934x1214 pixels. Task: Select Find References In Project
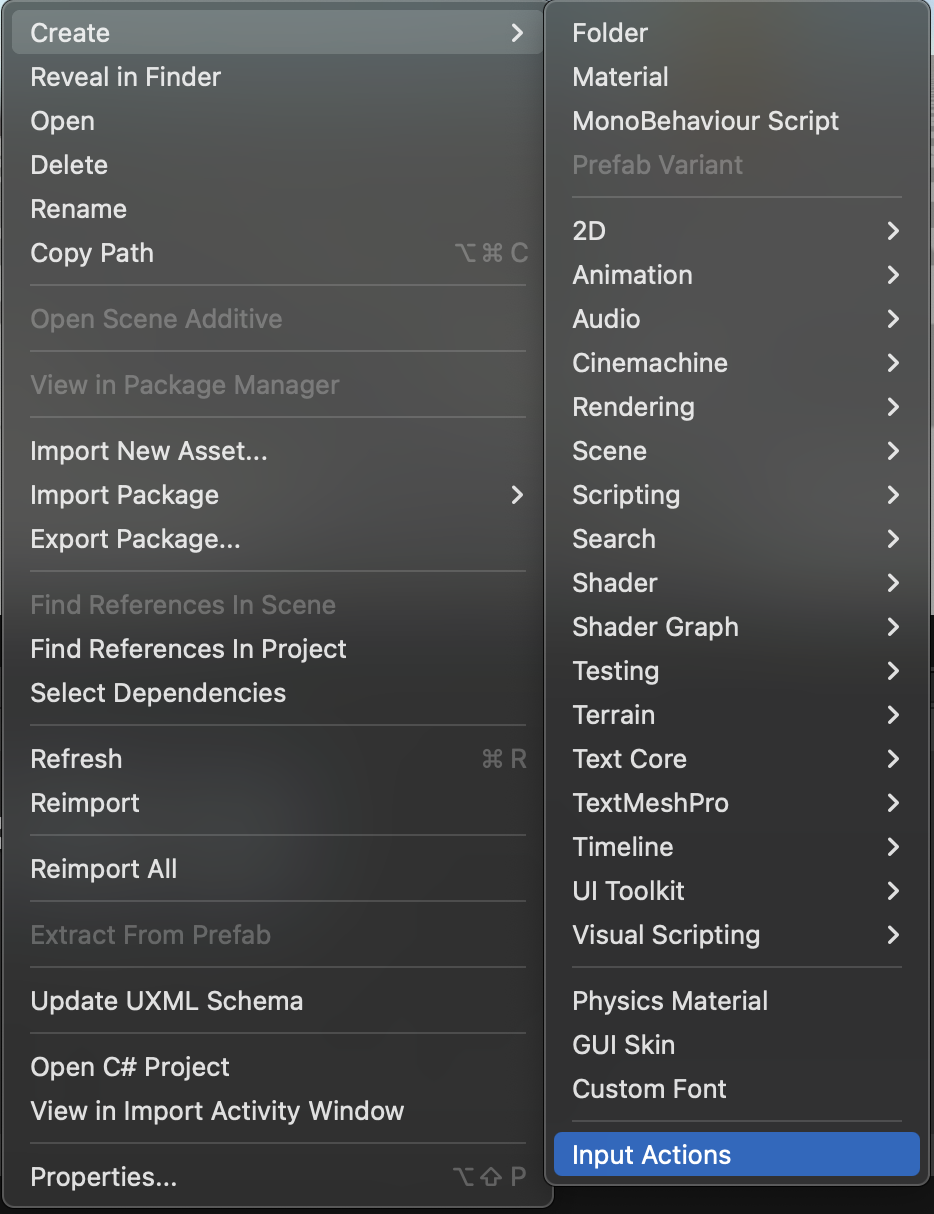pyautogui.click(x=188, y=649)
